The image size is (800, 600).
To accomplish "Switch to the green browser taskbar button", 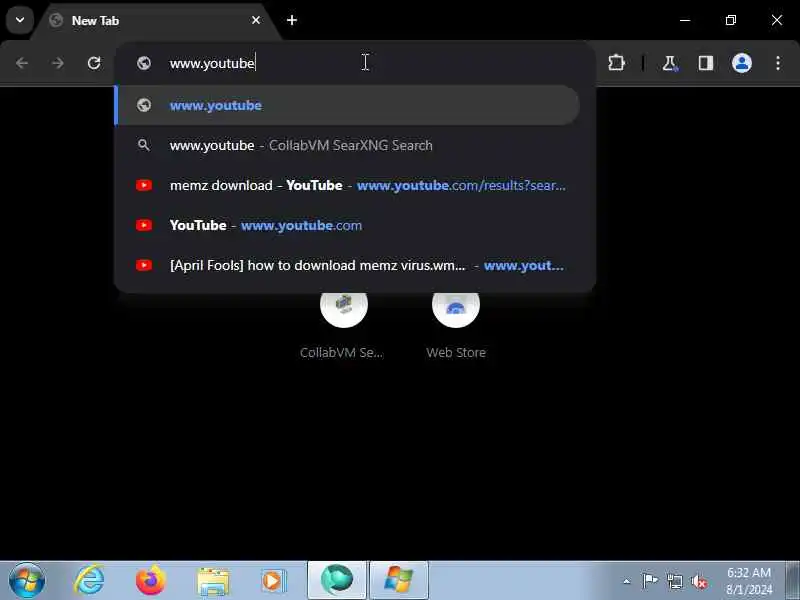I will (337, 580).
